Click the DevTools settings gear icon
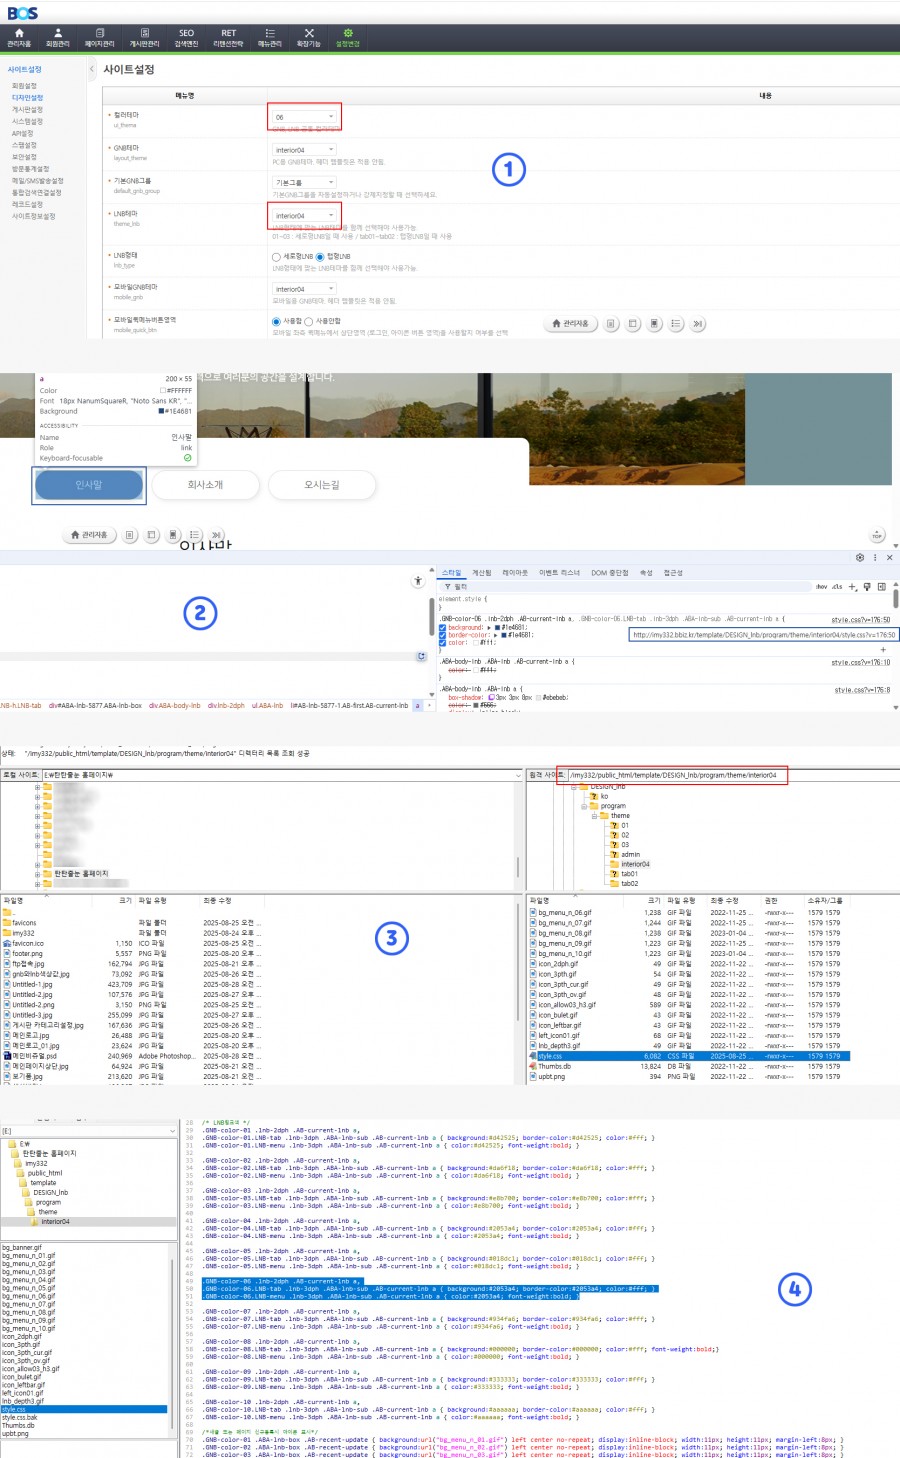The width and height of the screenshot is (900, 1458). [x=859, y=557]
